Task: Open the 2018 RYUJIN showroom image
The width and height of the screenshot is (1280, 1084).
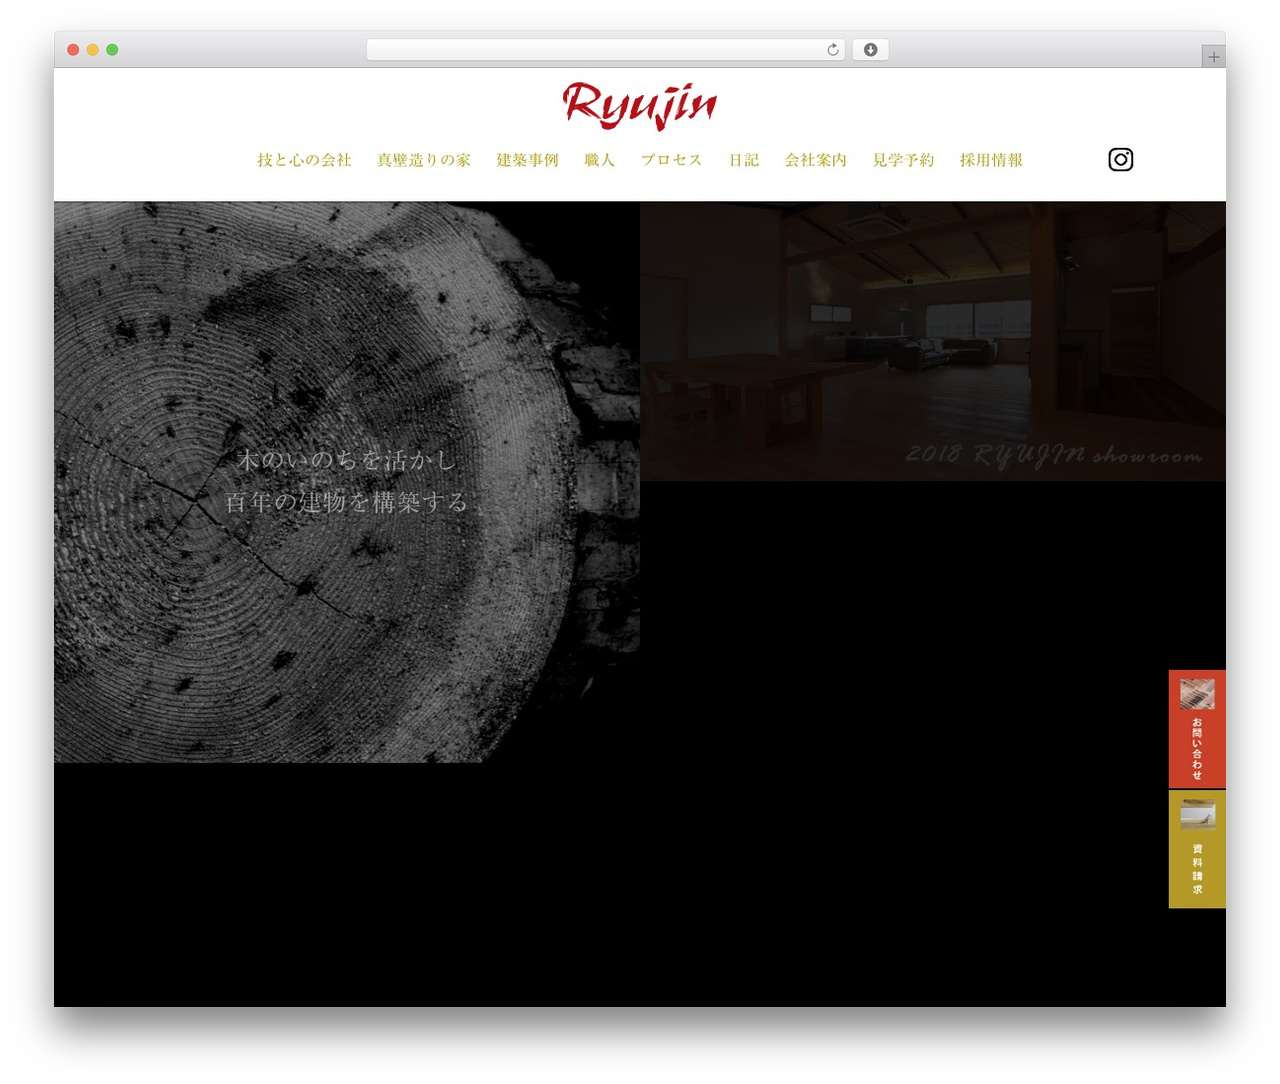Action: coord(933,341)
